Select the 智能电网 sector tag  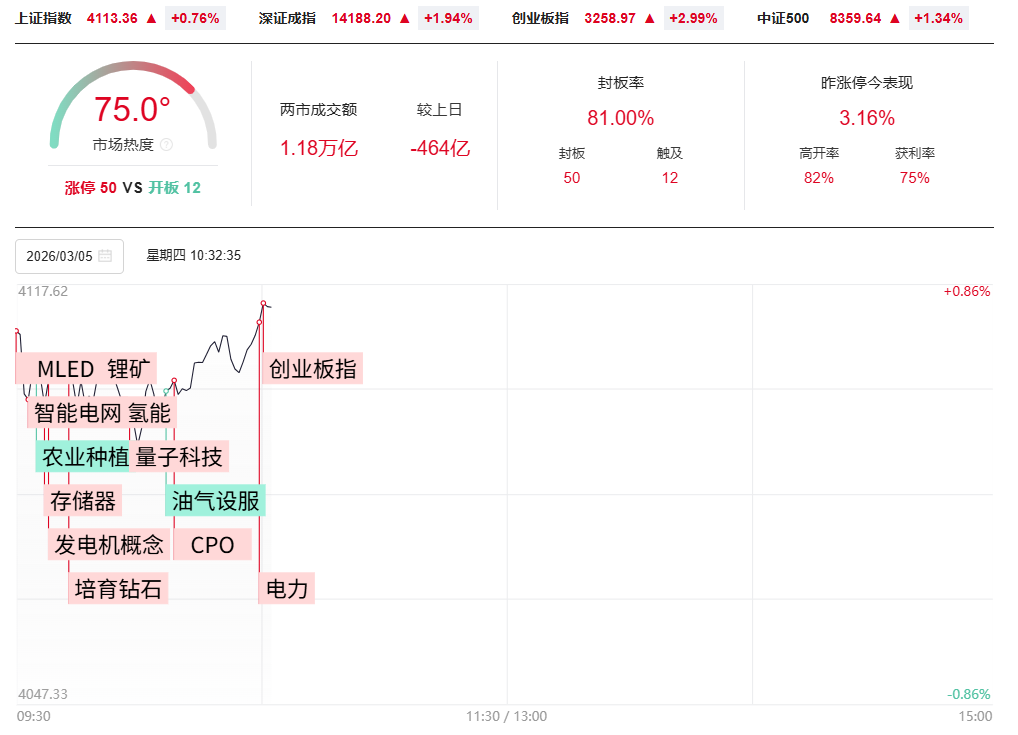(x=77, y=412)
